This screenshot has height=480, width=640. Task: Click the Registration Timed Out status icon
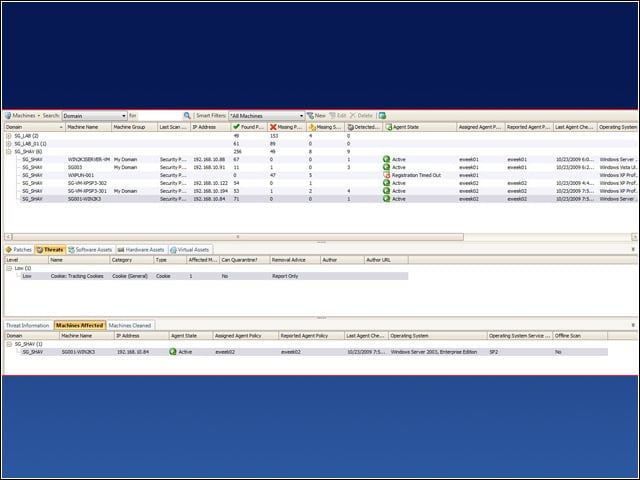point(387,175)
